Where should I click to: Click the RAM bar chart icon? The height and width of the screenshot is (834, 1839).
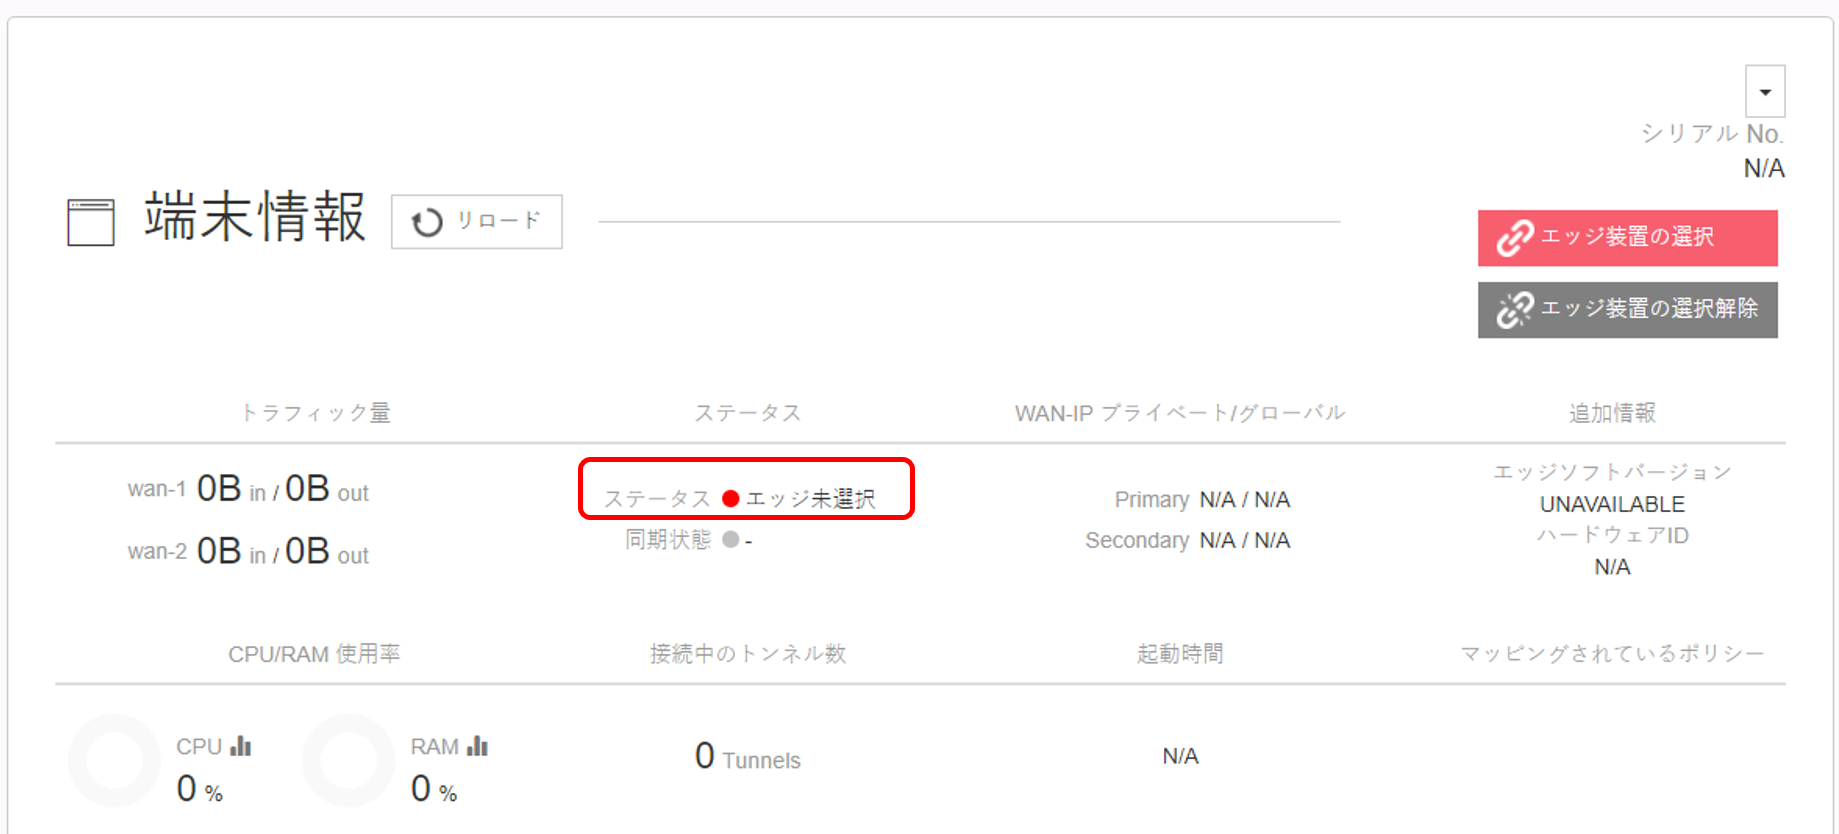[x=477, y=746]
